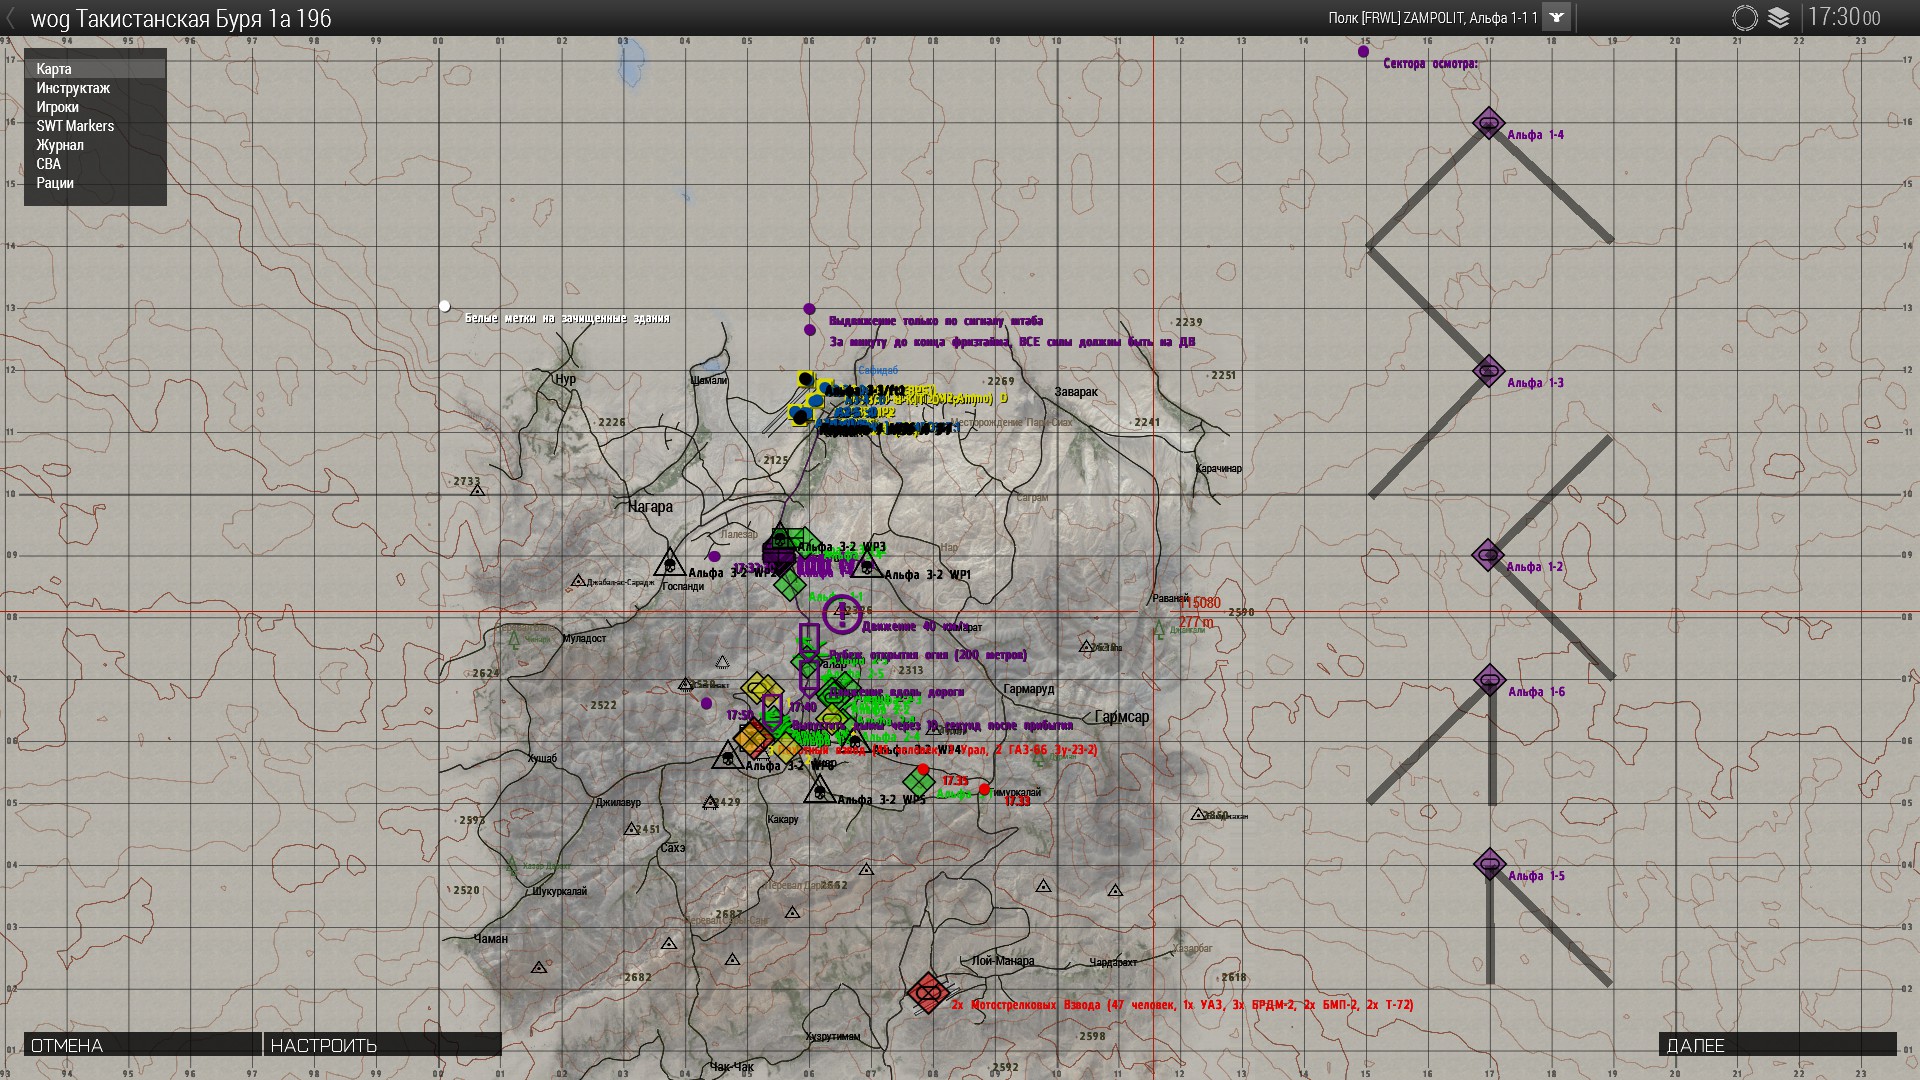The width and height of the screenshot is (1920, 1080).
Task: Click the Альфа 1-4 purple diamond marker
Action: (x=1488, y=124)
